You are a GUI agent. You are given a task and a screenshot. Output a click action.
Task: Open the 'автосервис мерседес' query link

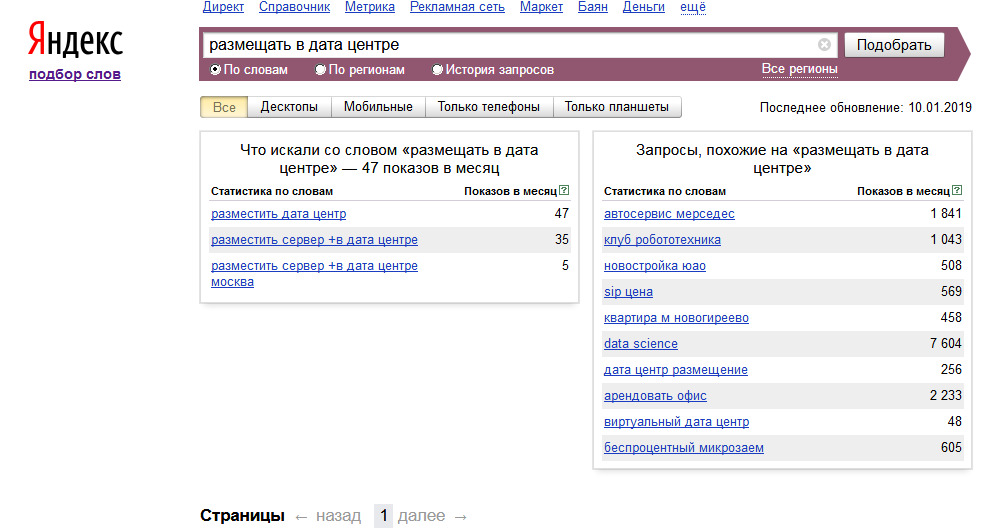[x=669, y=214]
